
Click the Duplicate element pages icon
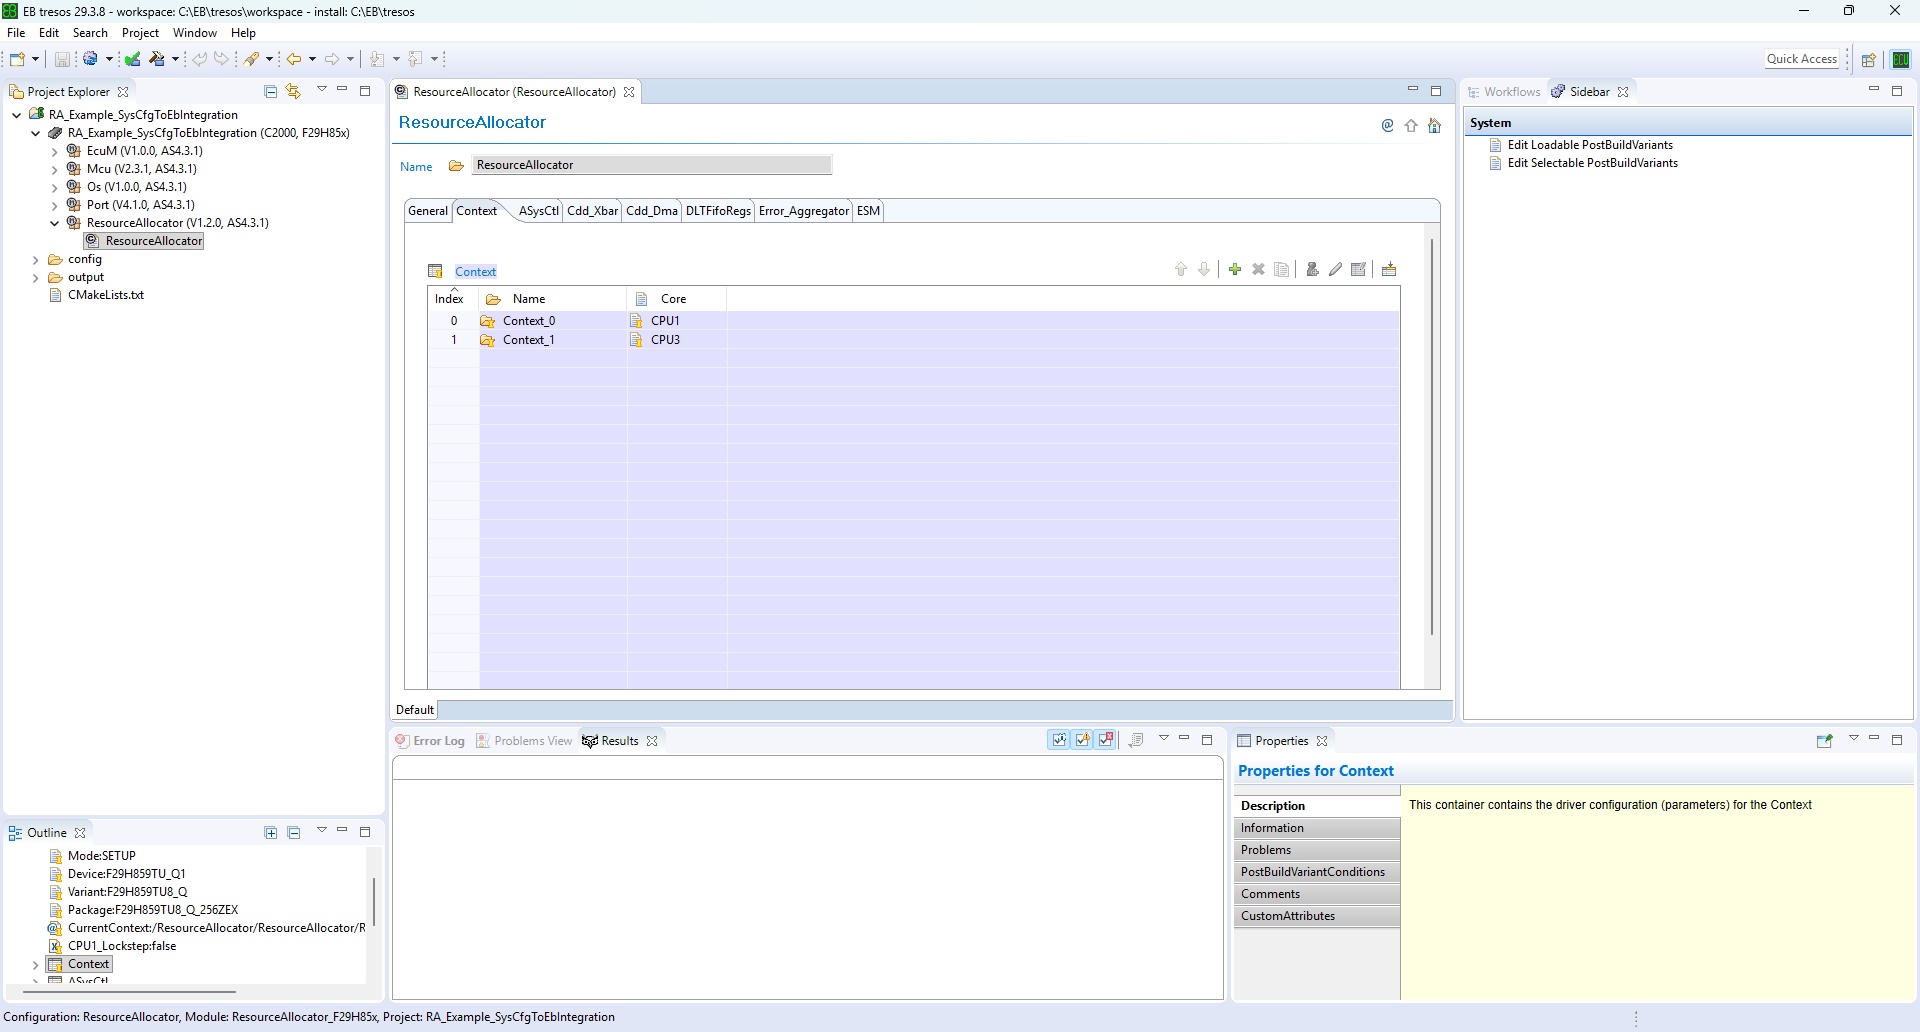click(1282, 269)
